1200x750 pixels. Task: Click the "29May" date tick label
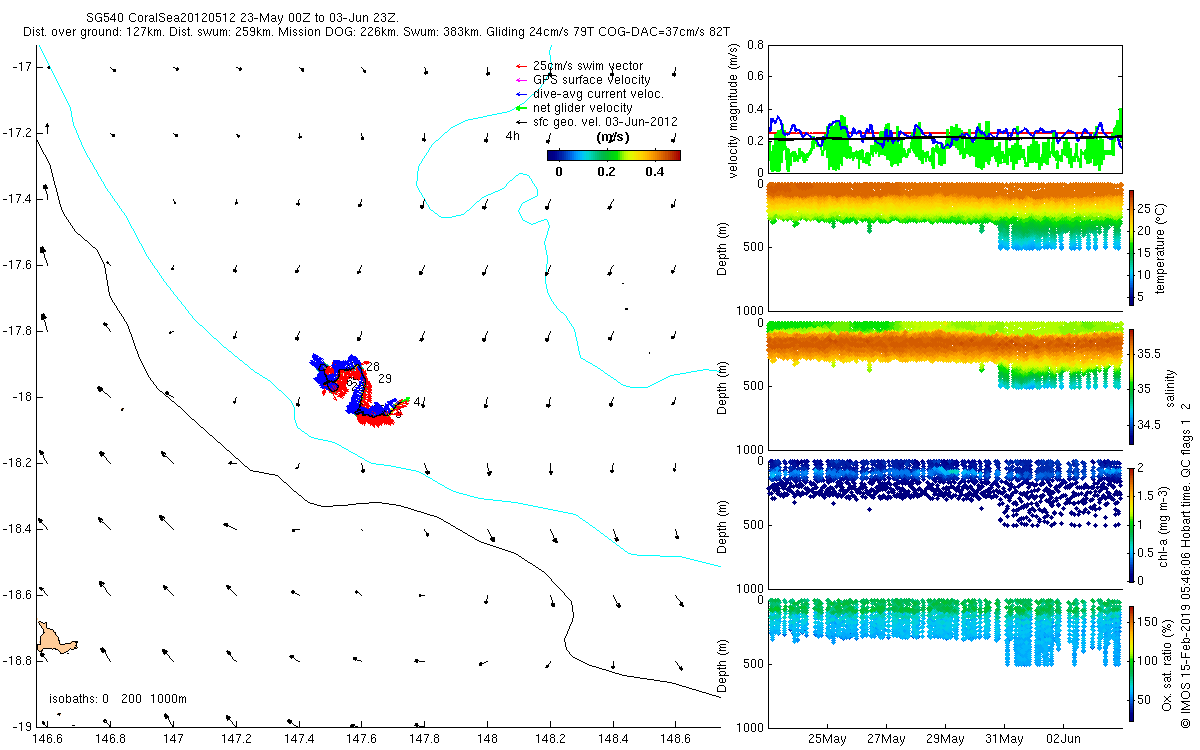point(945,739)
